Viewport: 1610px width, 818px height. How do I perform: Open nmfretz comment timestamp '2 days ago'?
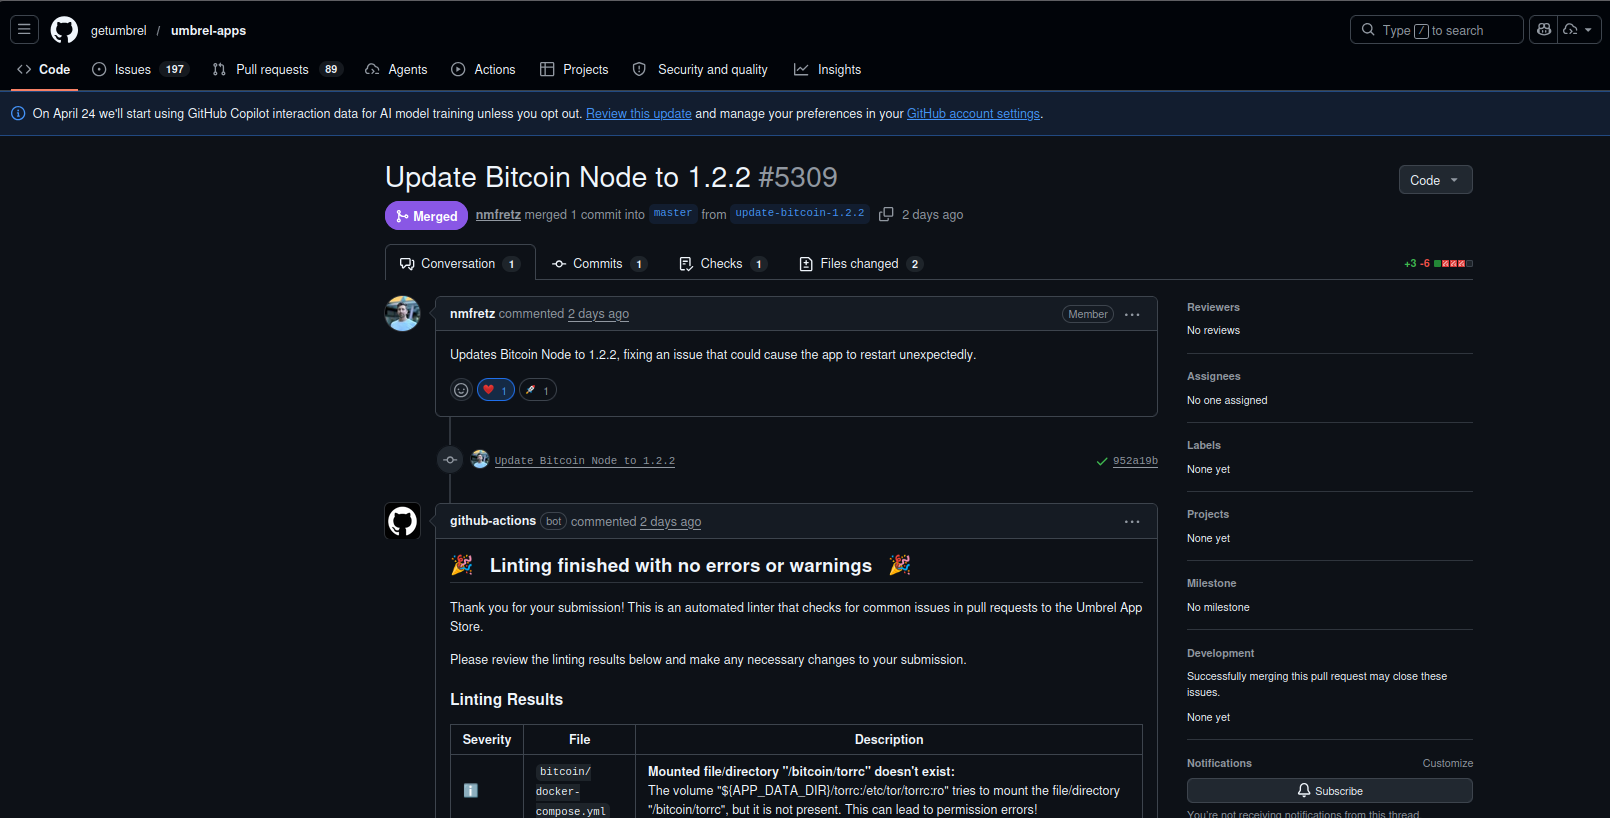tap(598, 314)
